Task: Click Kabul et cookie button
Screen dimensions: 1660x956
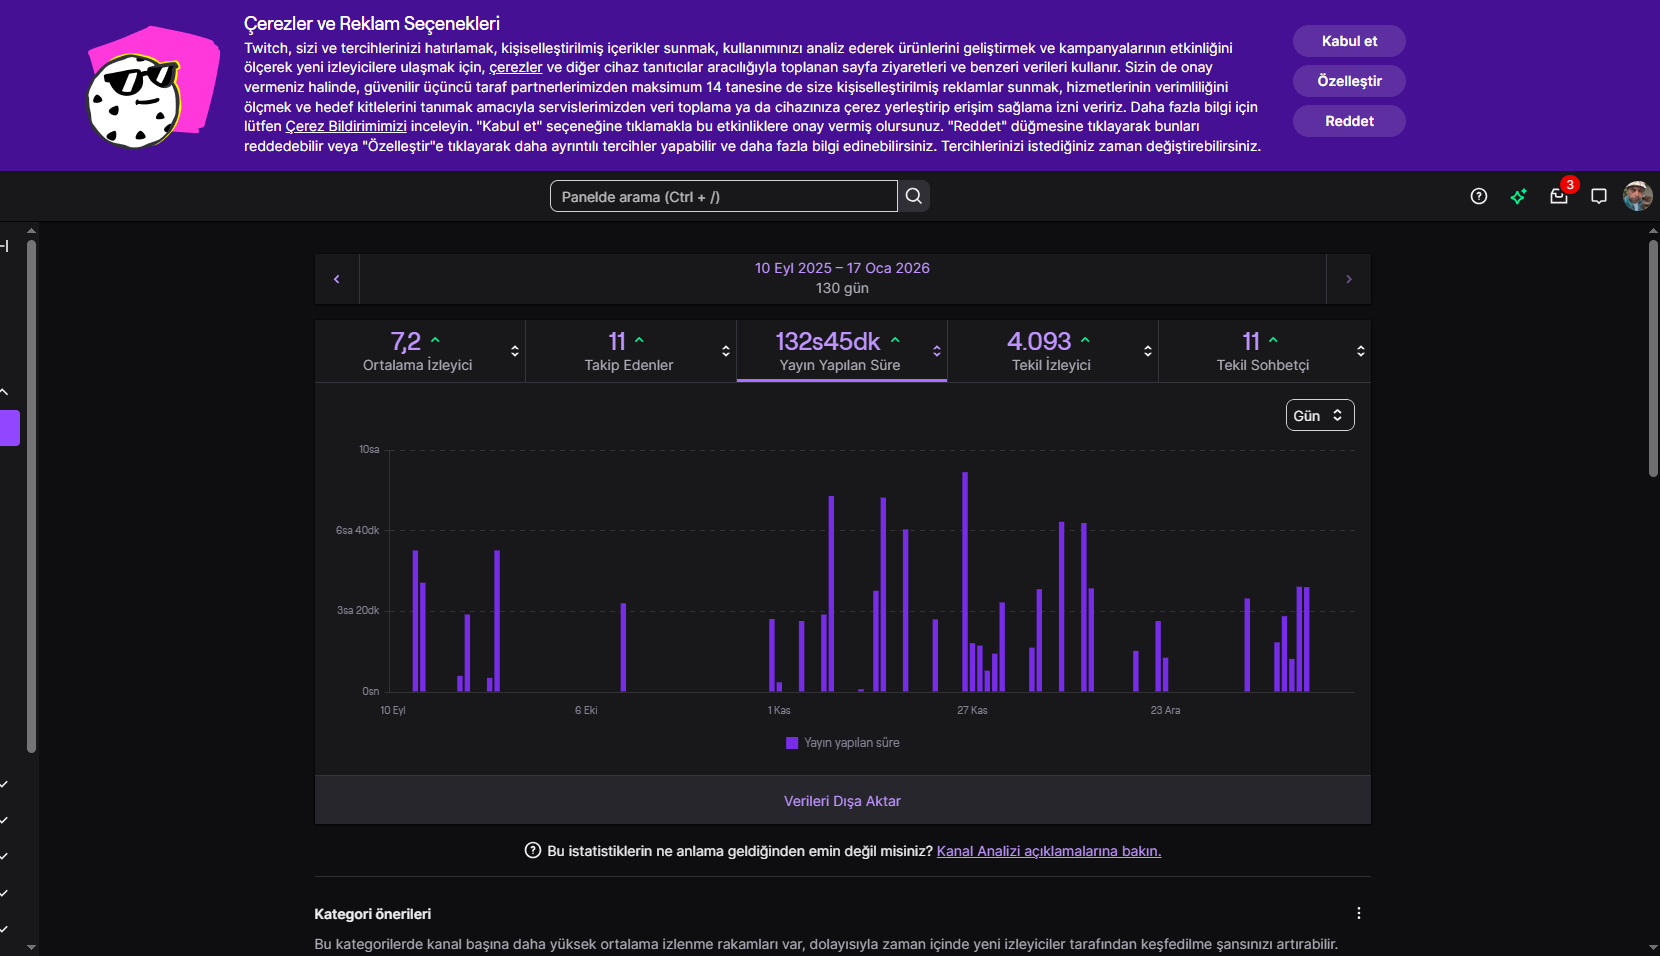Action: click(1349, 41)
